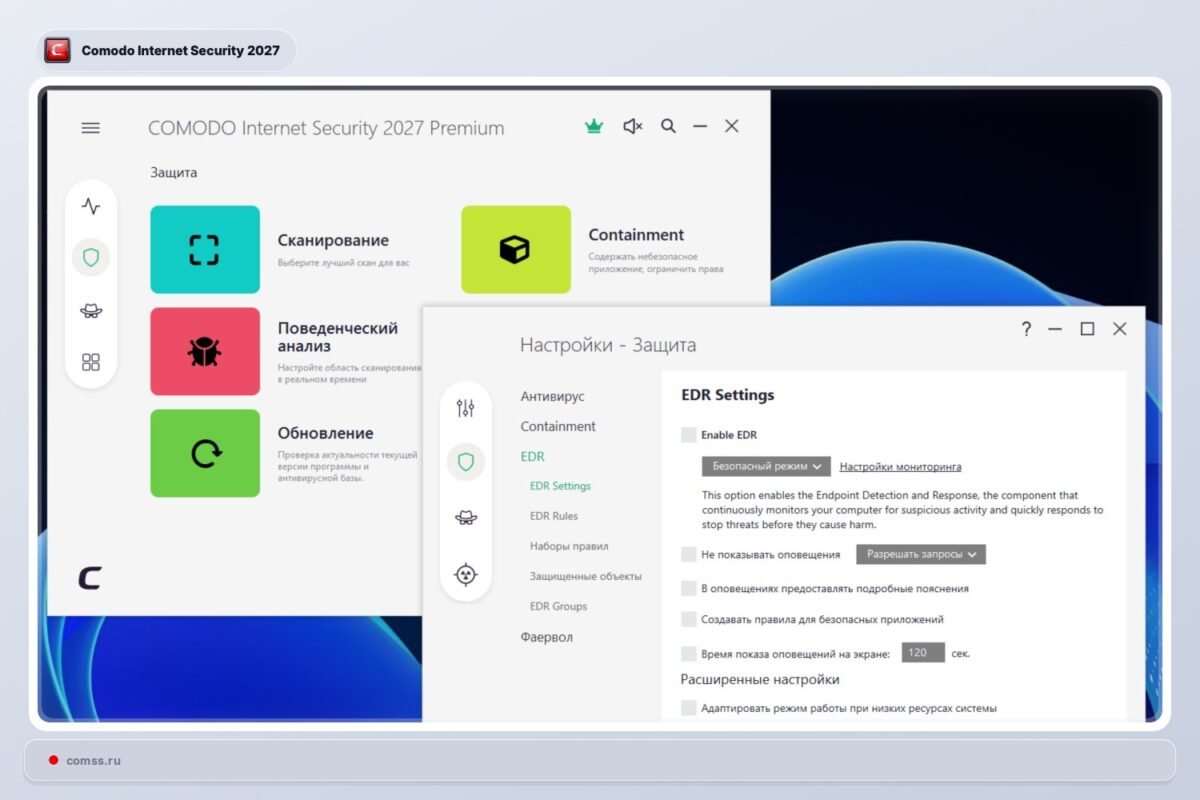Minimize the settings window
The height and width of the screenshot is (800, 1200).
1055,329
